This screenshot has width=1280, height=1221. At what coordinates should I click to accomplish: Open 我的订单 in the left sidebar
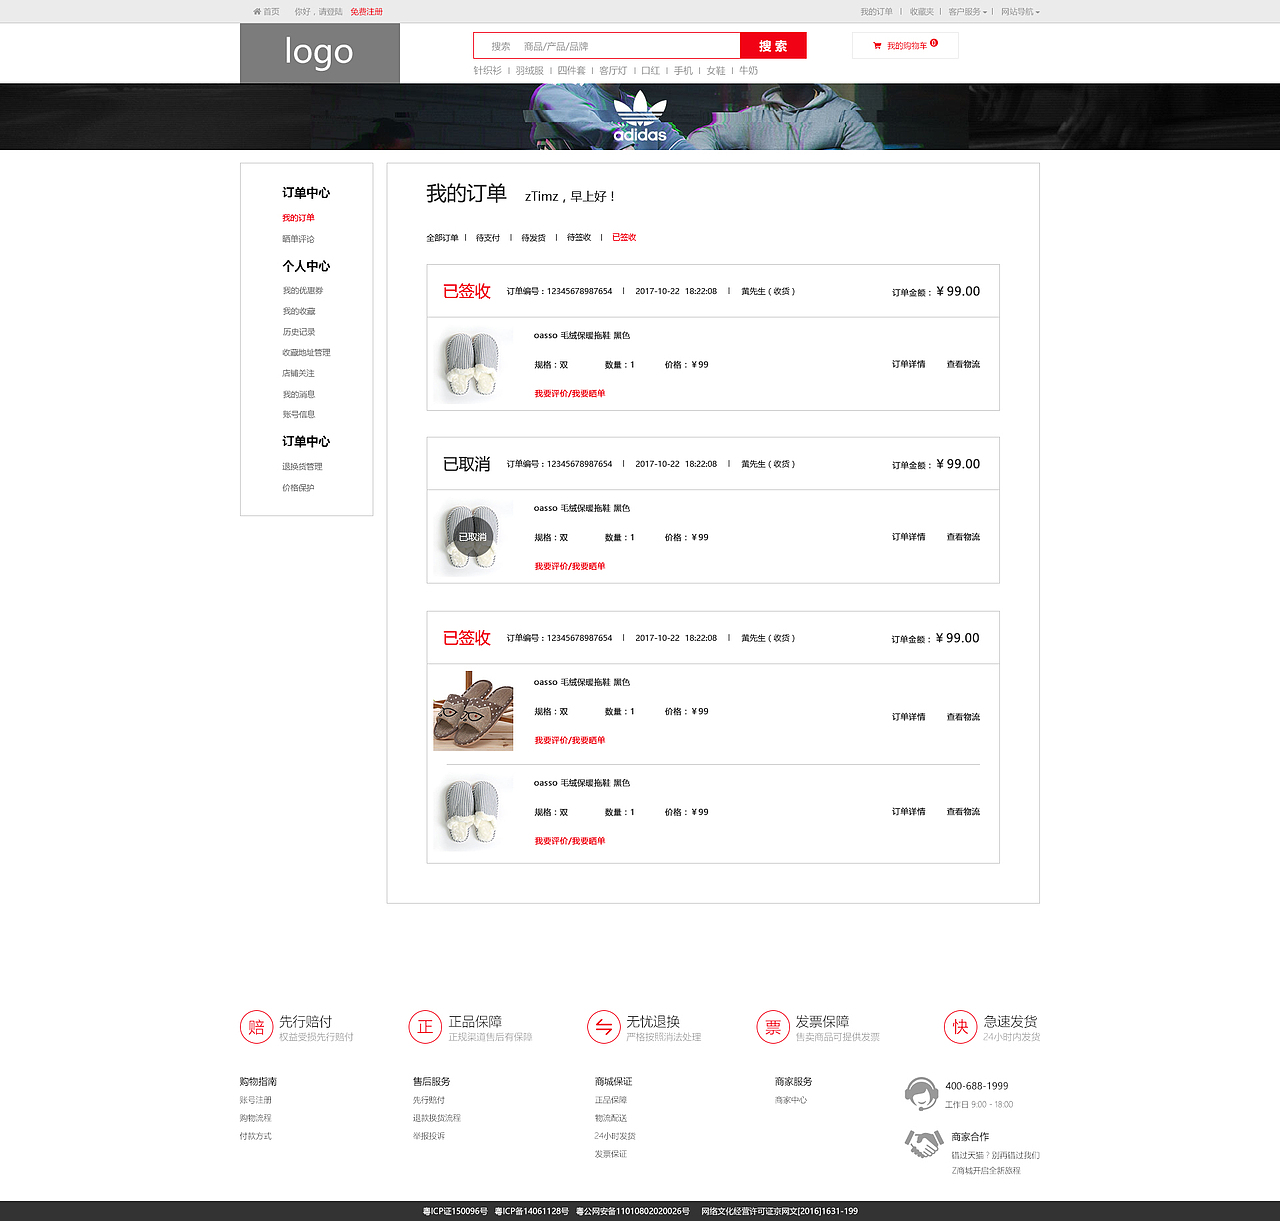298,218
